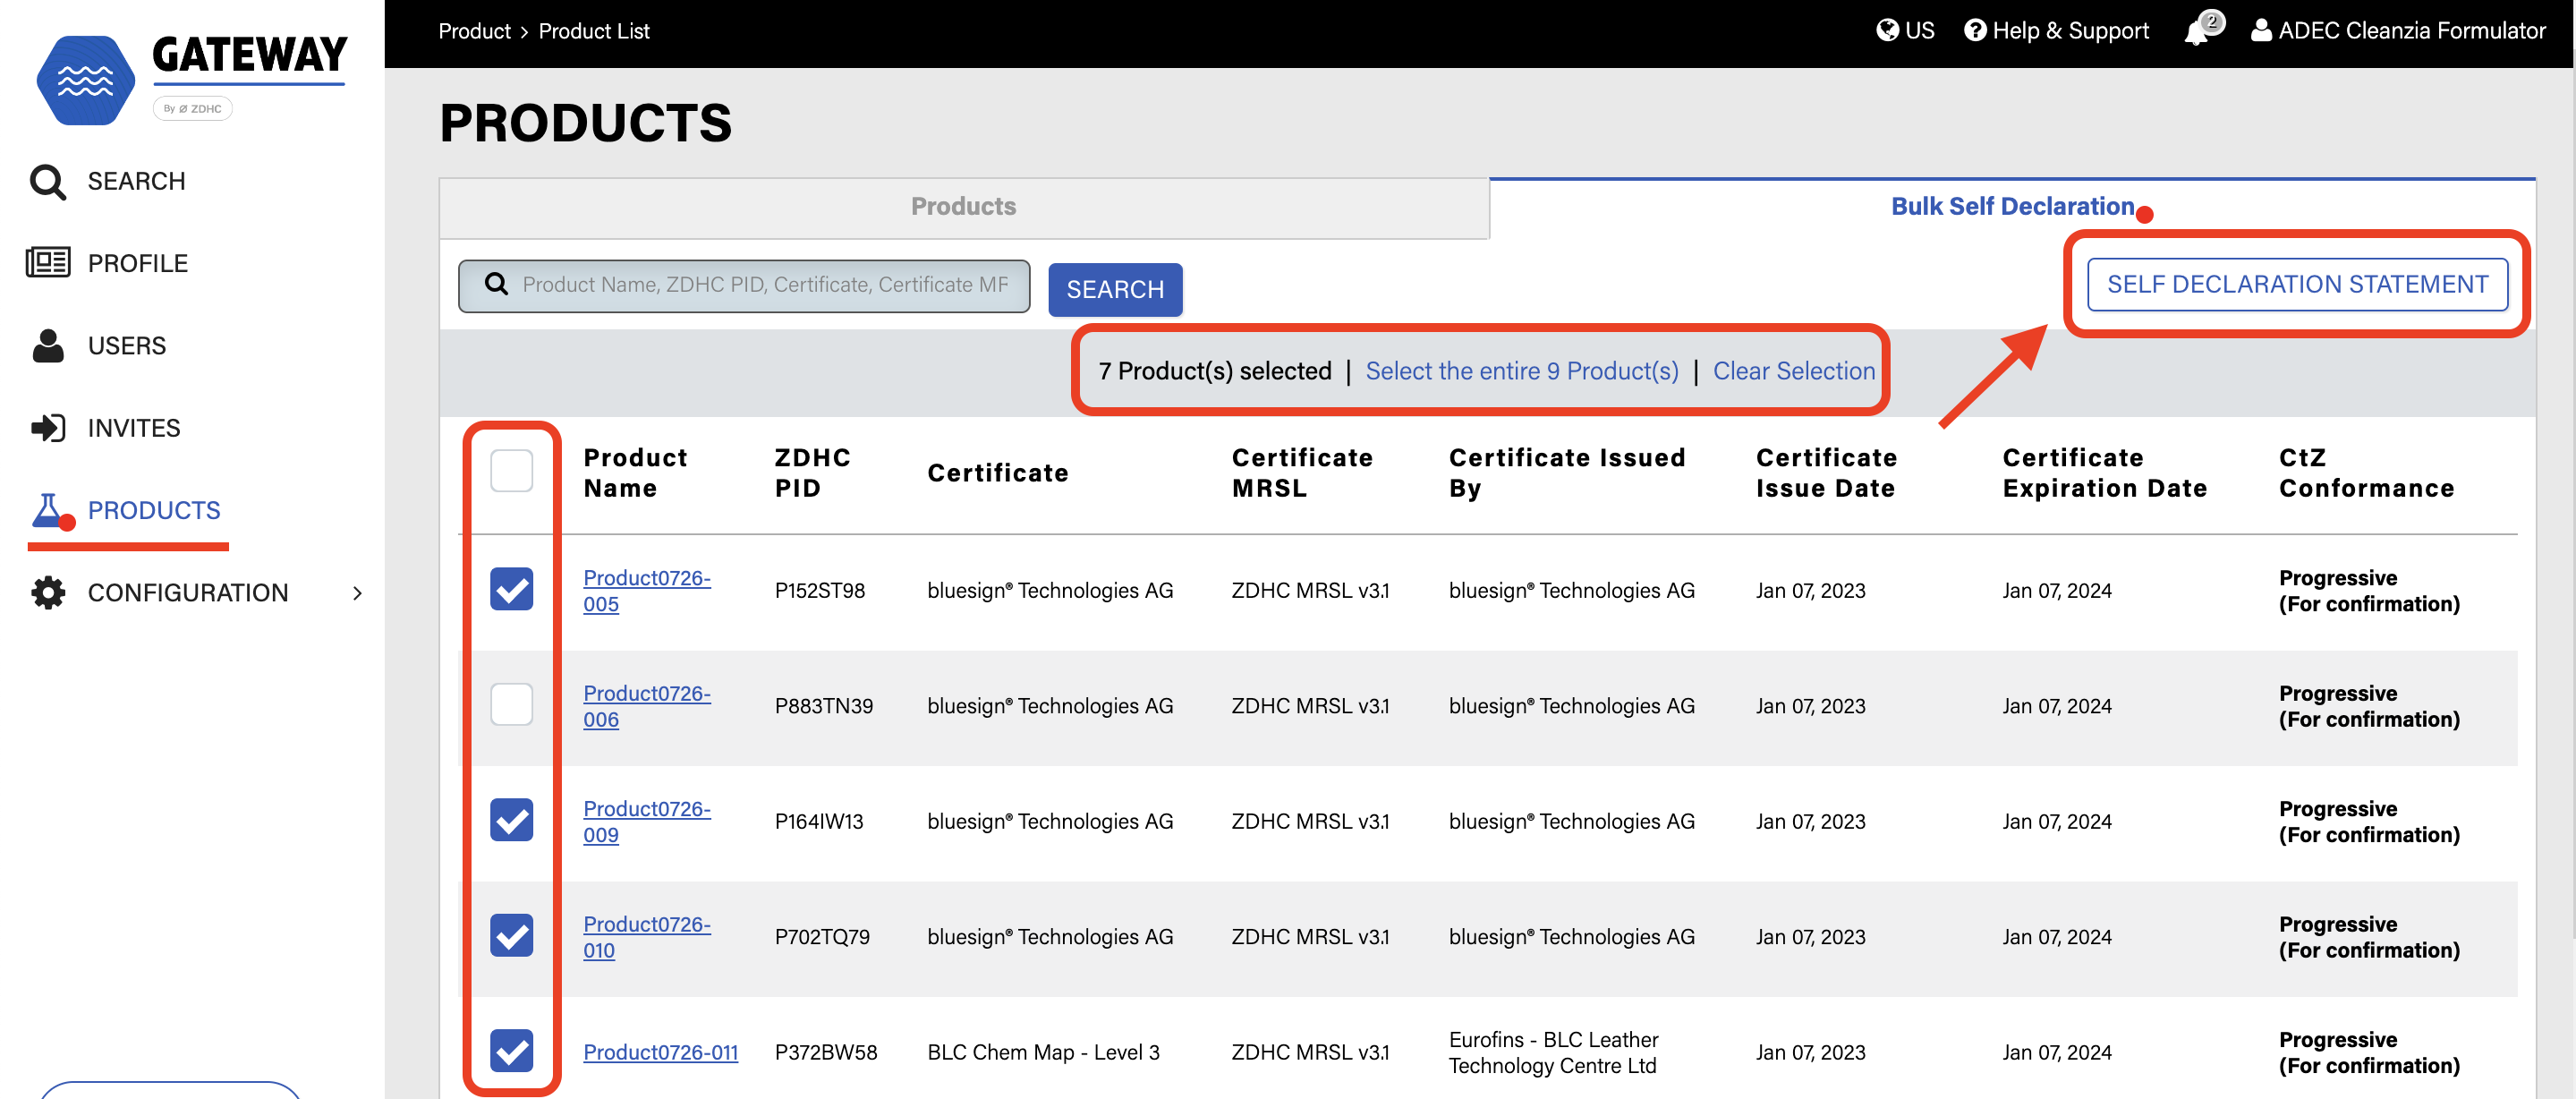Image resolution: width=2576 pixels, height=1099 pixels.
Task: Click the globe icon beside US
Action: (1887, 30)
